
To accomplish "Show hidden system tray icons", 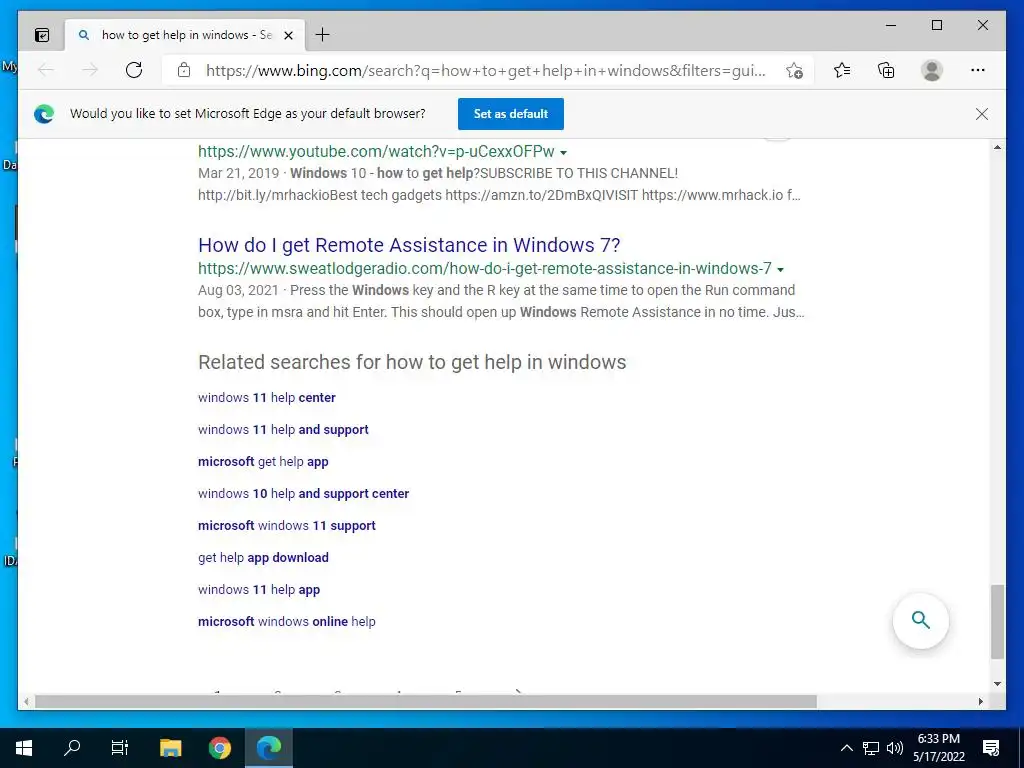I will coord(846,748).
